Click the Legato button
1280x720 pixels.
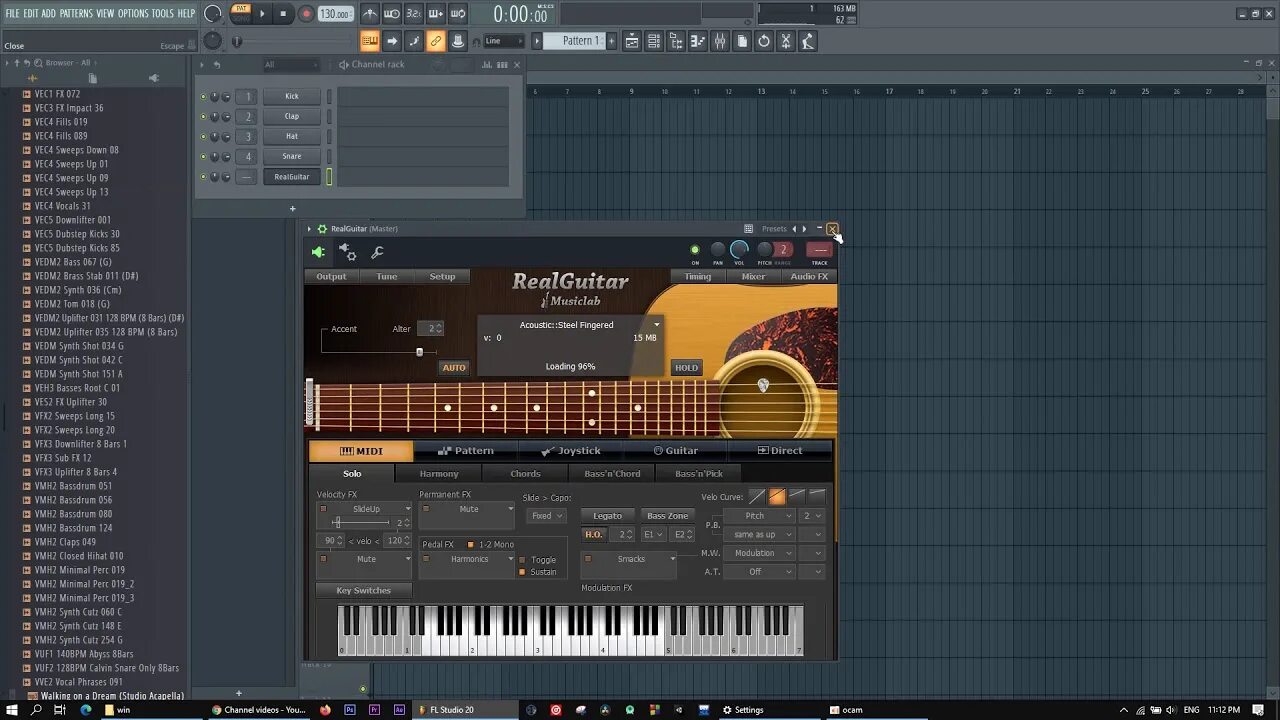click(x=607, y=516)
